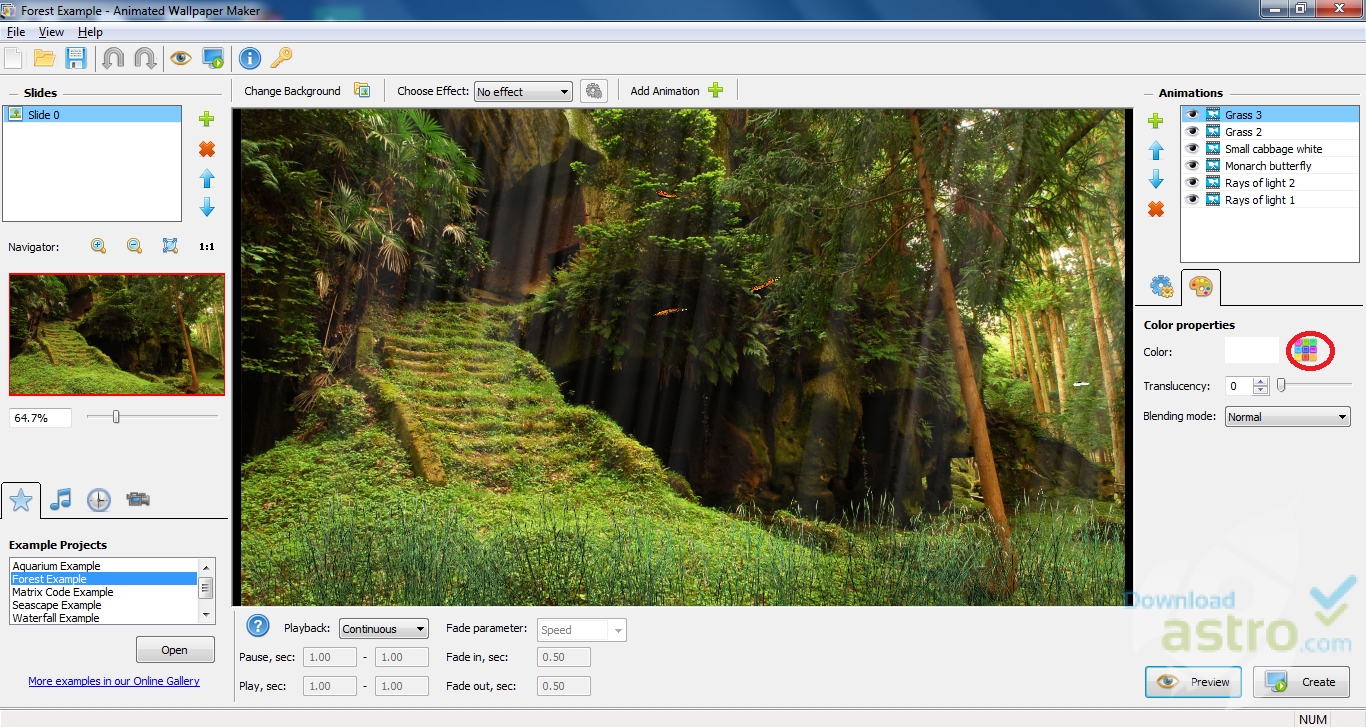Screen dimensions: 1366x728
Task: Delete slide using the orange X icon
Action: (x=207, y=149)
